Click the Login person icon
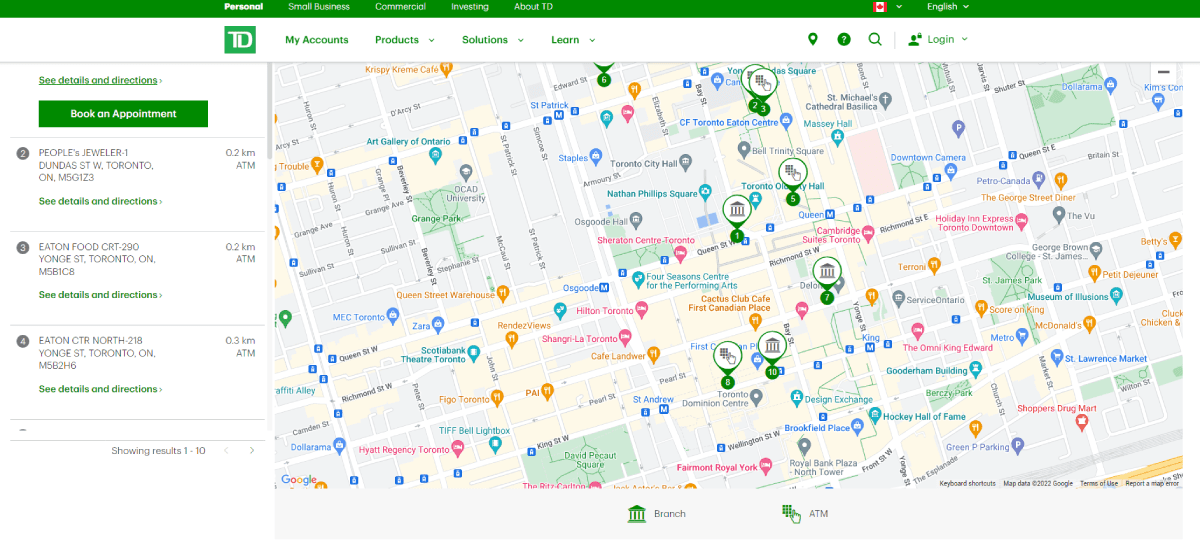This screenshot has height=547, width=1200. [914, 40]
